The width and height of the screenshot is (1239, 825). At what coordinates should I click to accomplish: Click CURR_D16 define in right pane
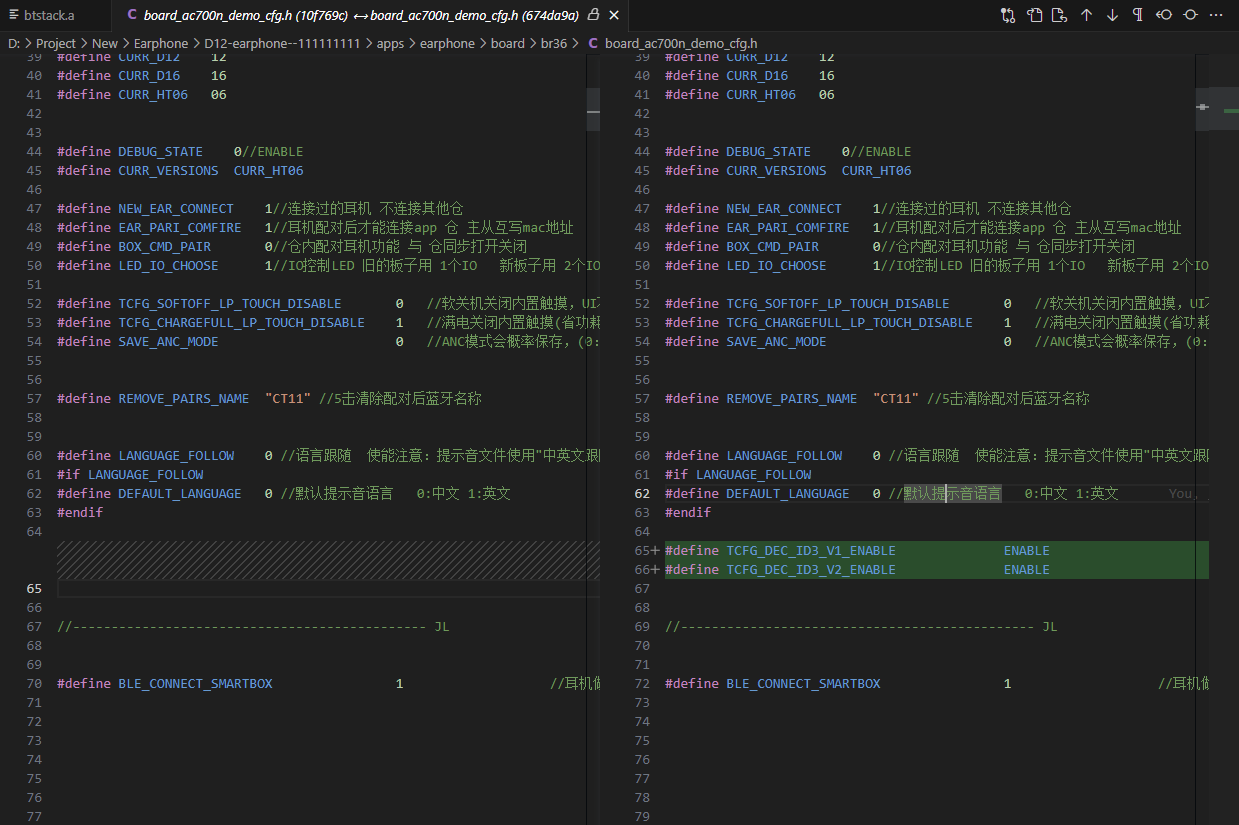pos(757,76)
